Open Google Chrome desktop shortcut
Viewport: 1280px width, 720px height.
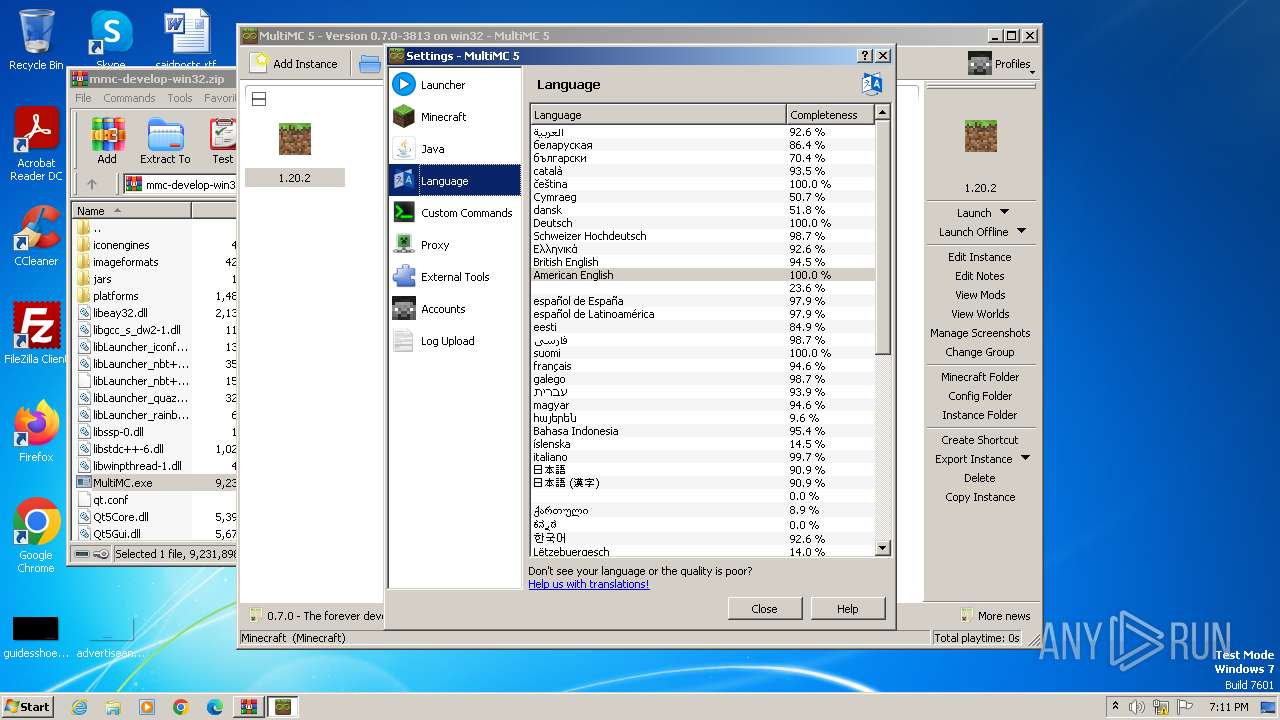coord(36,535)
